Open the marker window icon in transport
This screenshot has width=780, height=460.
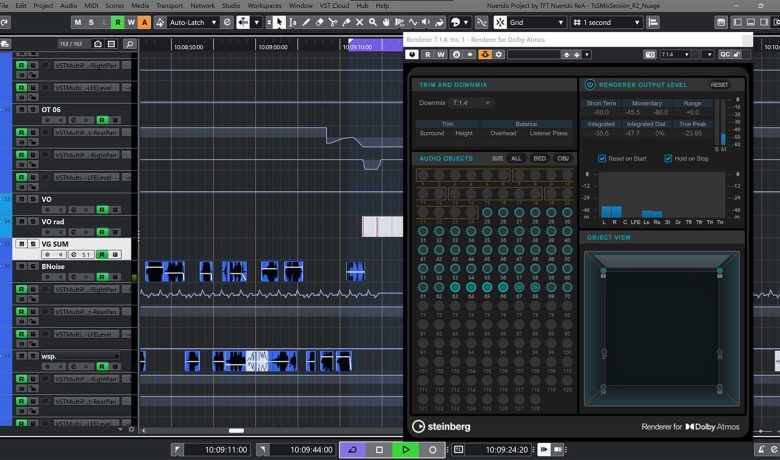[458, 450]
